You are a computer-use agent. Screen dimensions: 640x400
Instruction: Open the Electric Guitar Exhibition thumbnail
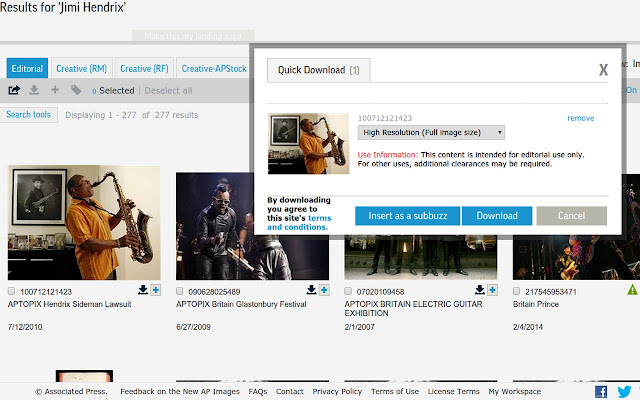(421, 257)
